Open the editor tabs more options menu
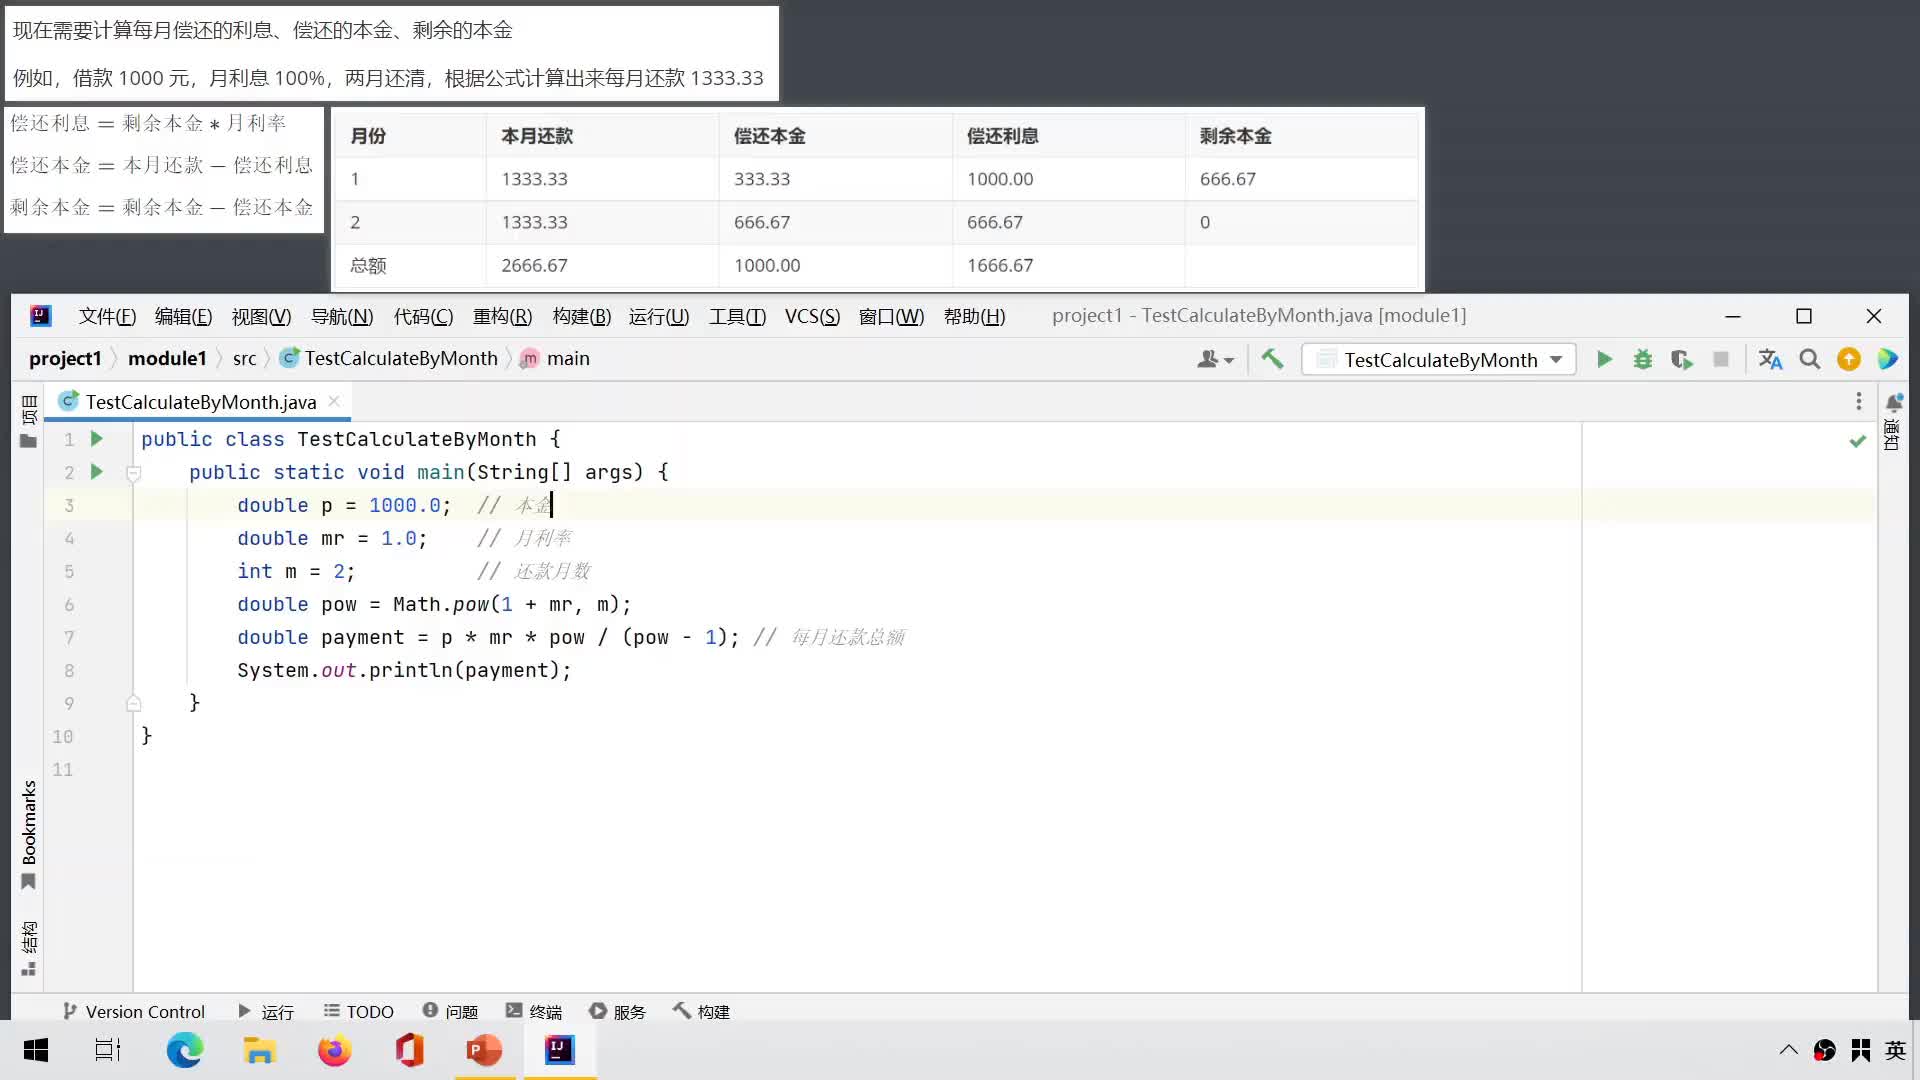1920x1080 pixels. coord(1859,401)
